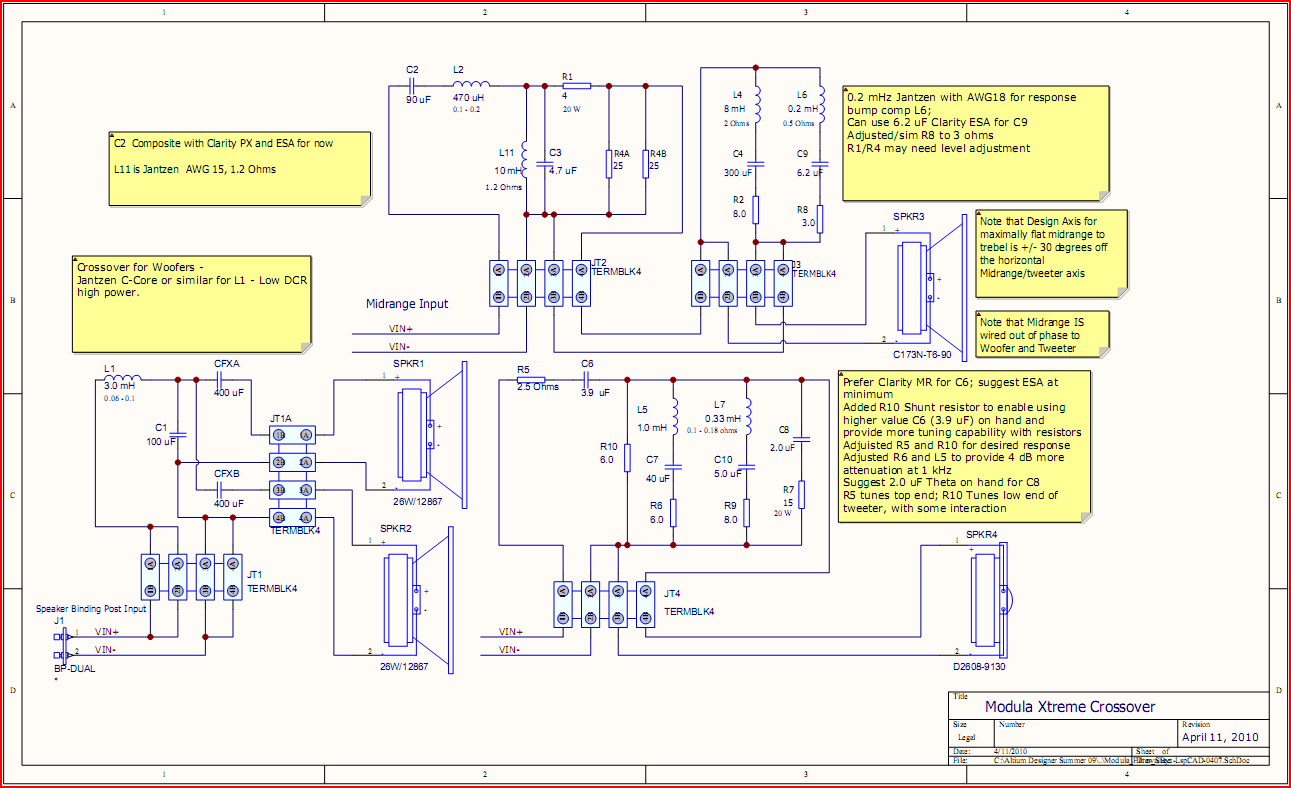Pick the C6 3.9 uF capacitor
This screenshot has width=1291, height=788.
click(x=586, y=380)
